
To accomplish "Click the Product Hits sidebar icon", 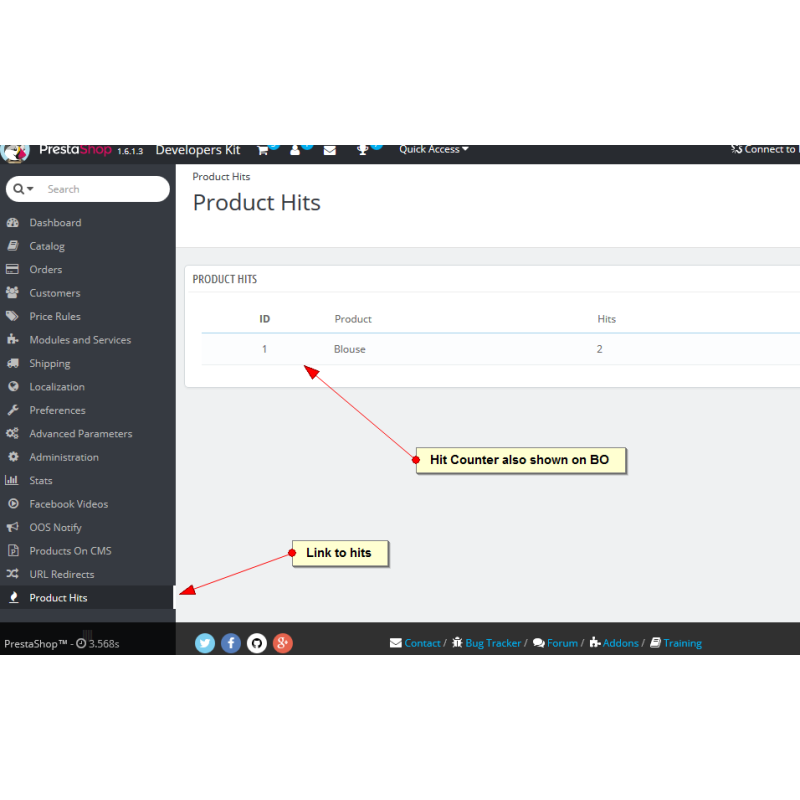I will [14, 597].
